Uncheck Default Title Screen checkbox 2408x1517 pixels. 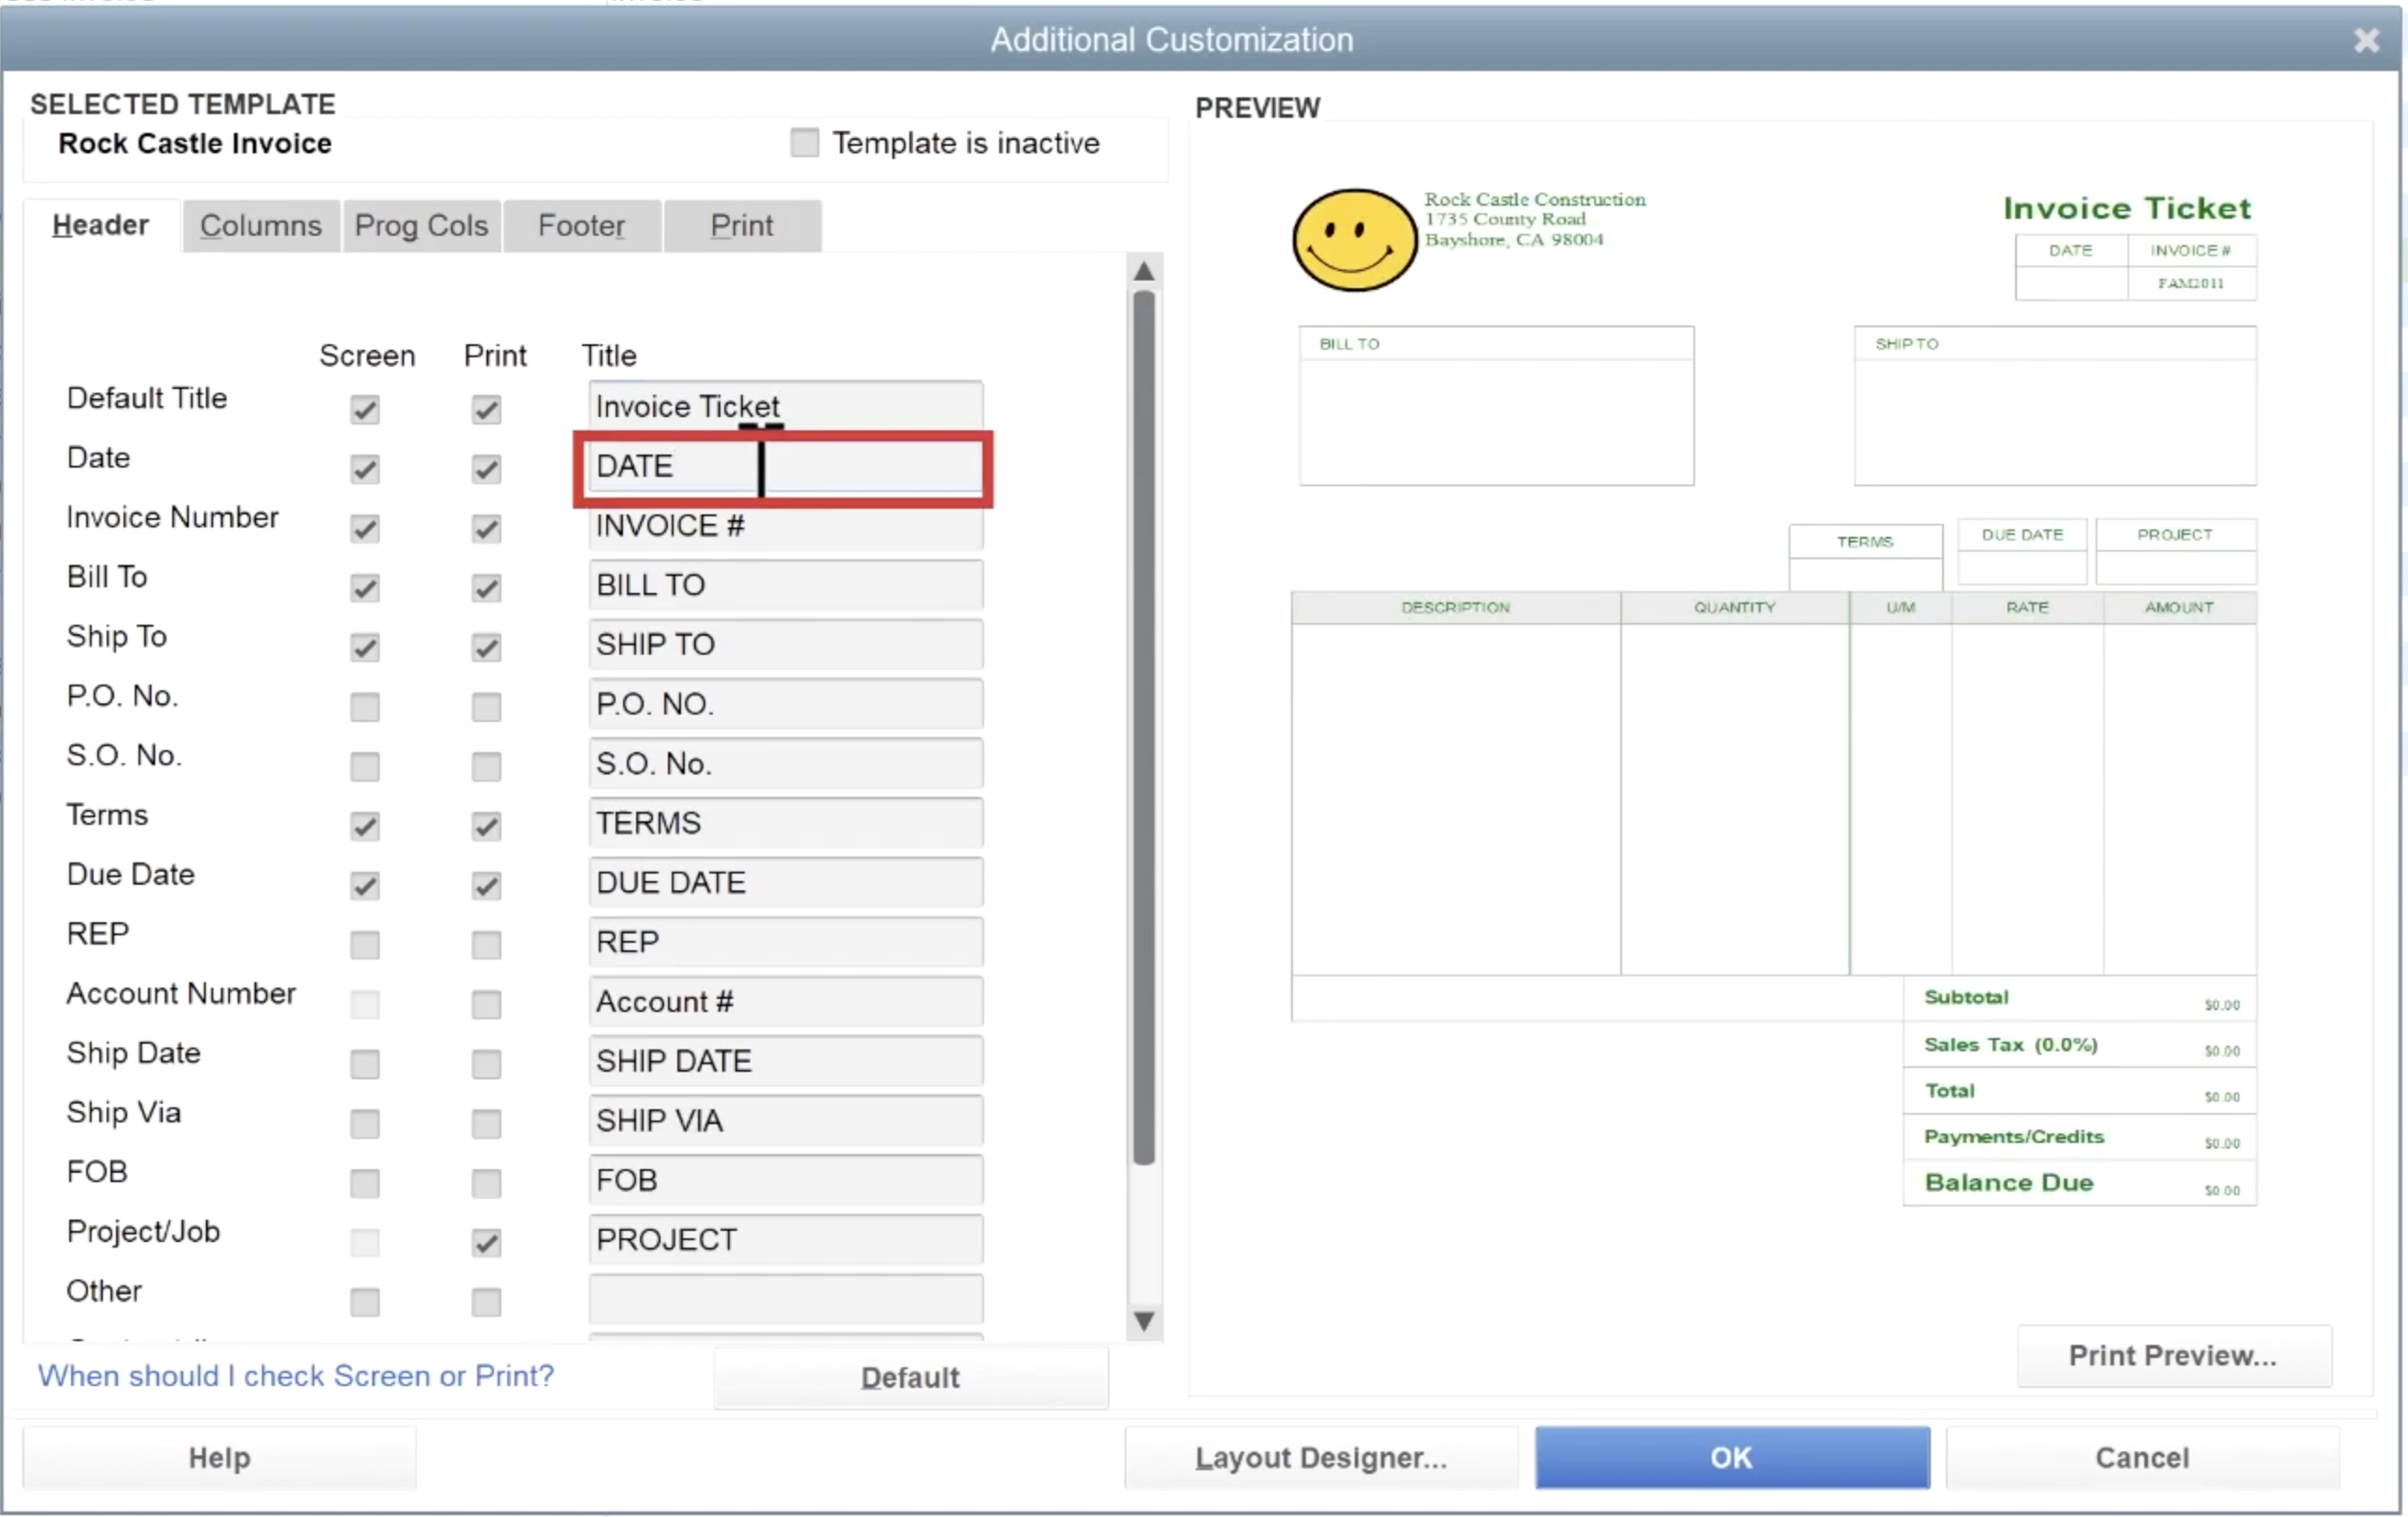point(365,409)
